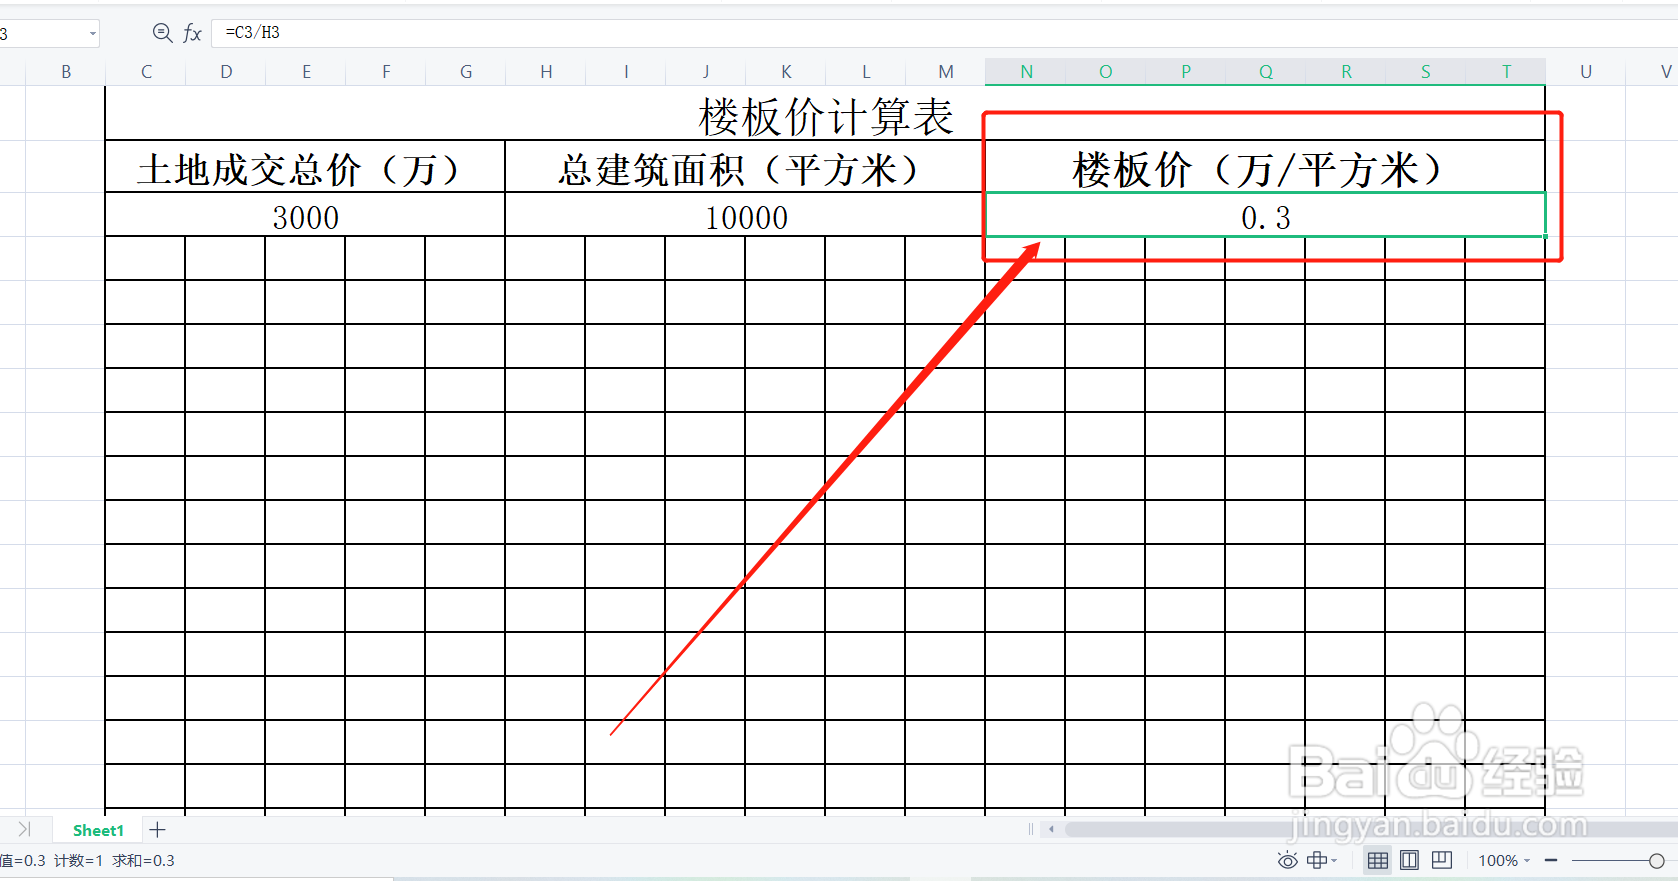Screen dimensions: 1678x881
Task: Click the 楼板价（万/平方米） header cell
Action: pyautogui.click(x=1265, y=167)
